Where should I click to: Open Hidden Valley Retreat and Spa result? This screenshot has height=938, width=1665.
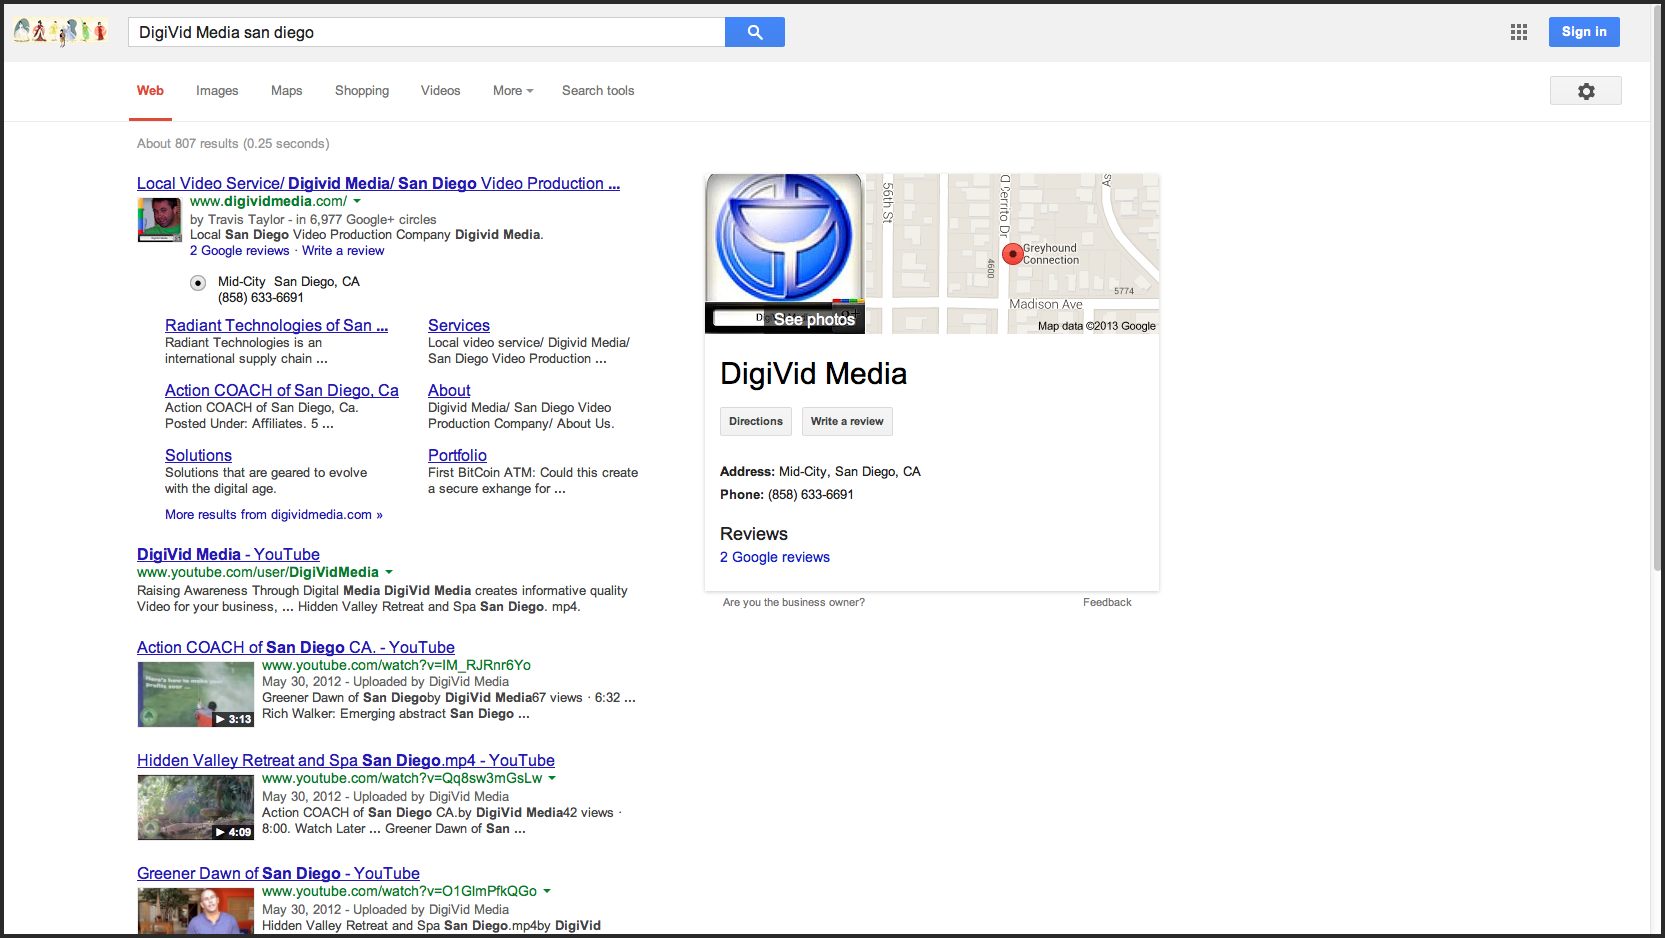coord(346,761)
